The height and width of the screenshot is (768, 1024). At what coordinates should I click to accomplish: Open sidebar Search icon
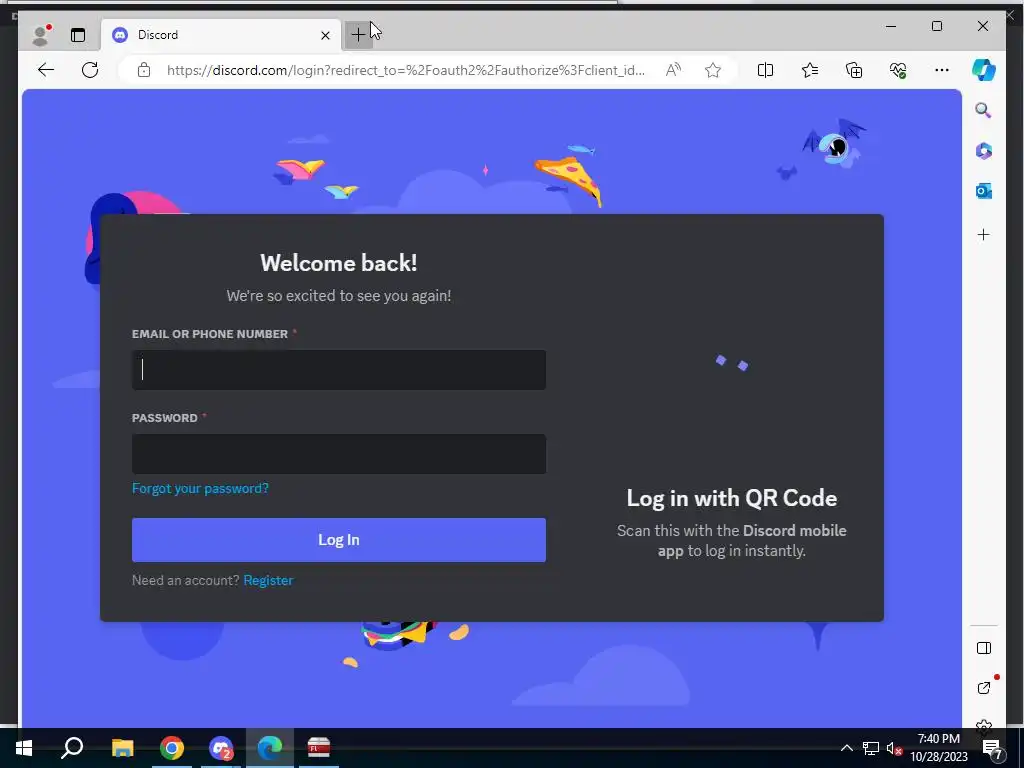(x=983, y=110)
